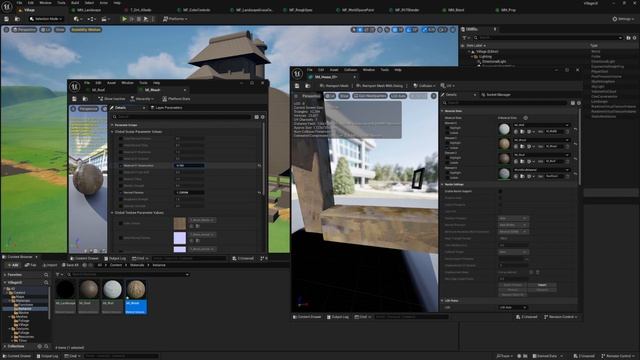The image size is (640, 360).
Task: Switch to the MF_ColorControls tab
Action: tap(196, 10)
